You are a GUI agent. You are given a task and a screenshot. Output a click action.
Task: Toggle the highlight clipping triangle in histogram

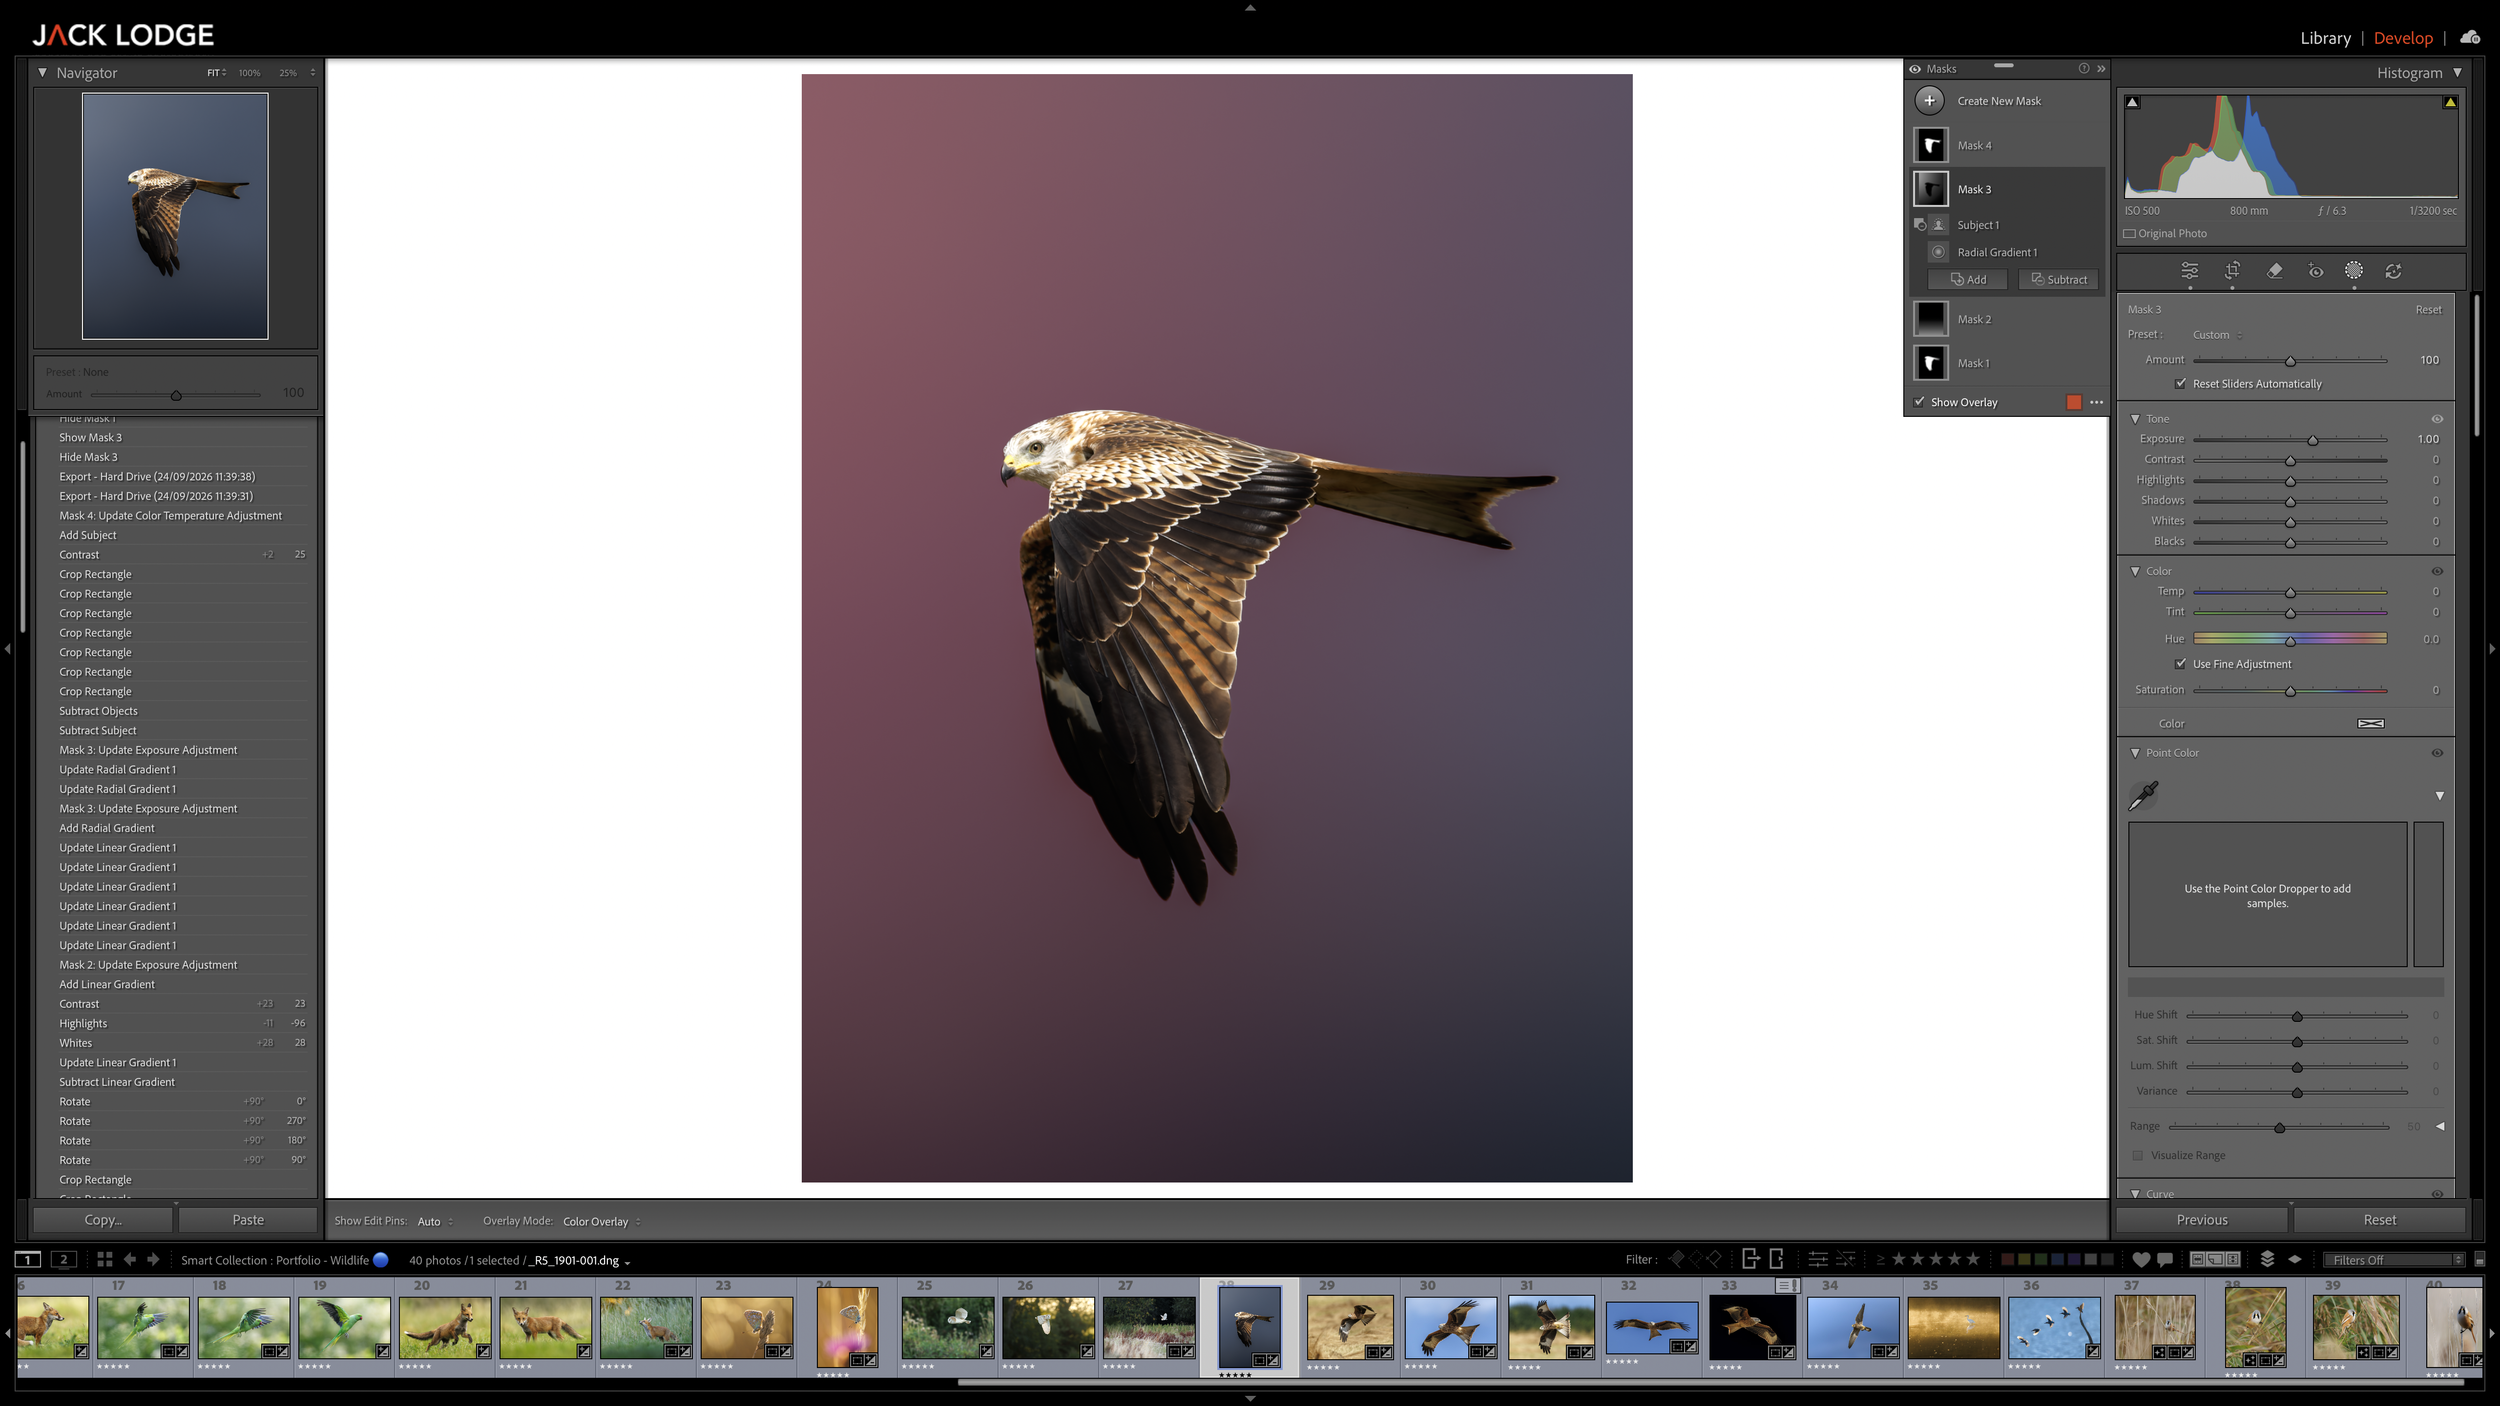point(2450,102)
